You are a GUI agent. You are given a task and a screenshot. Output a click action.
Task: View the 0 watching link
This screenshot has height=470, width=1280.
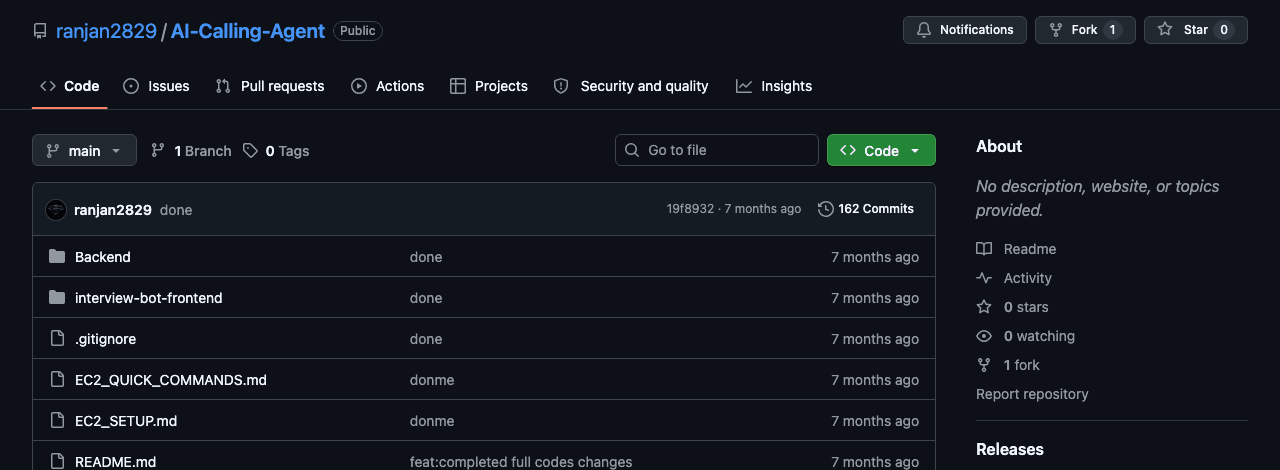[x=1026, y=336]
